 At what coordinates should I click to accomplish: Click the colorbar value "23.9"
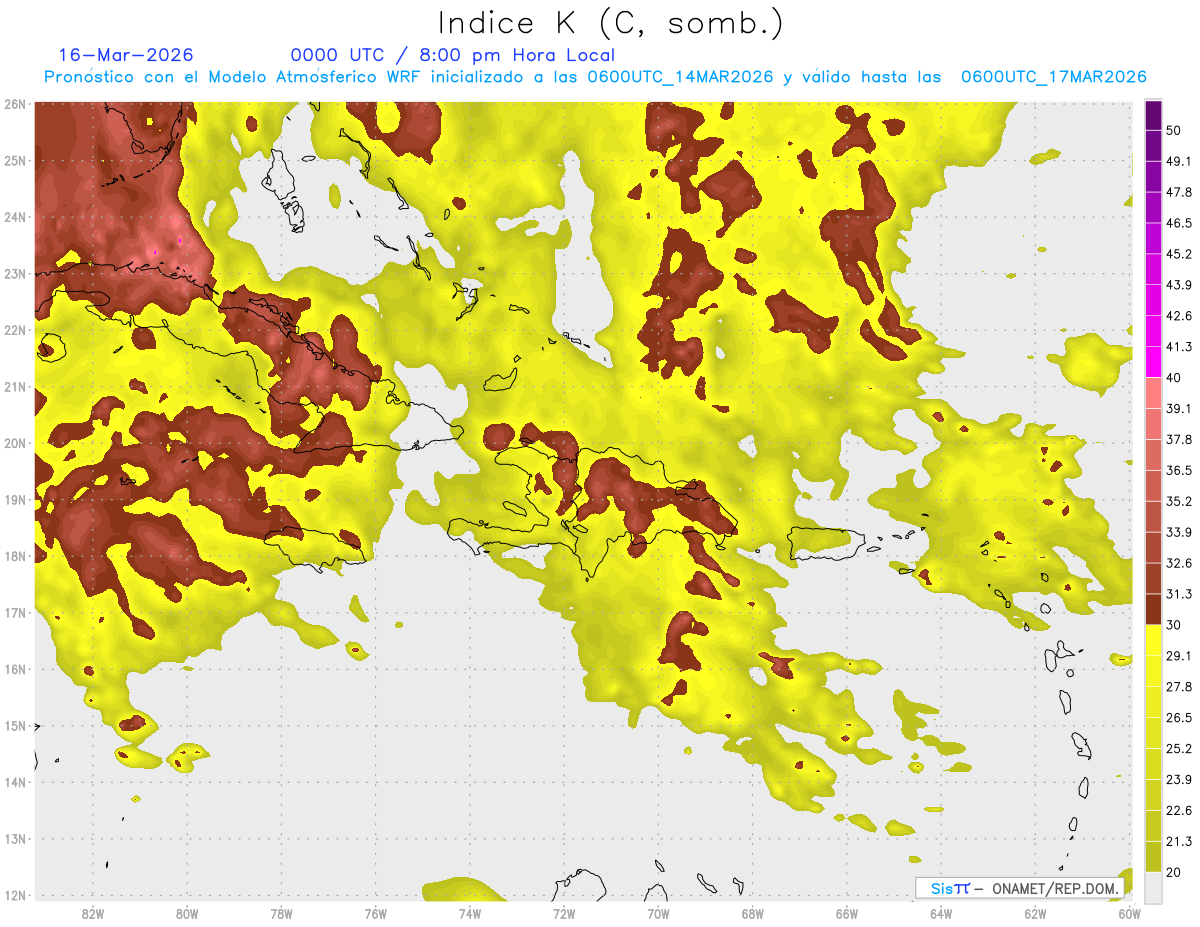point(1179,779)
